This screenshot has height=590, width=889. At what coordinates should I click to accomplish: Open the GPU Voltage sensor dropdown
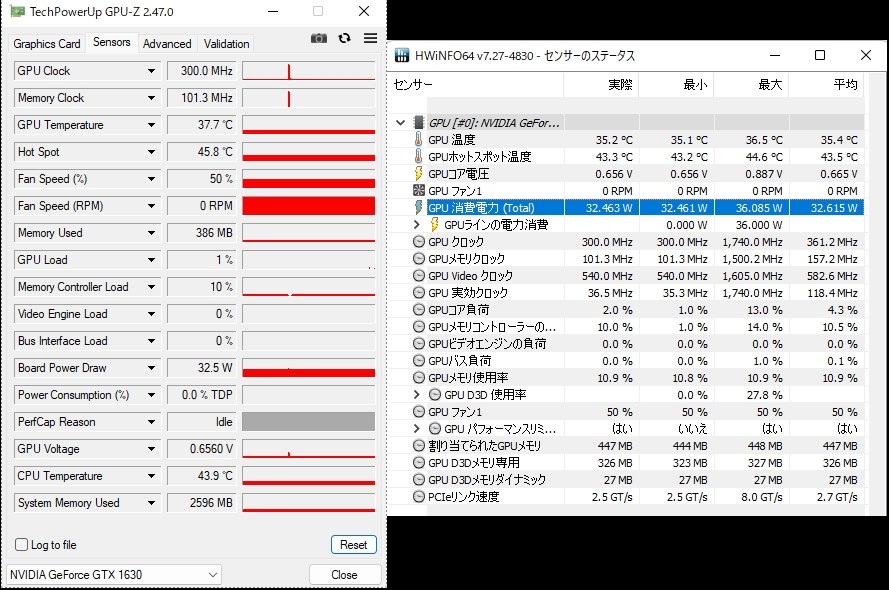[151, 449]
